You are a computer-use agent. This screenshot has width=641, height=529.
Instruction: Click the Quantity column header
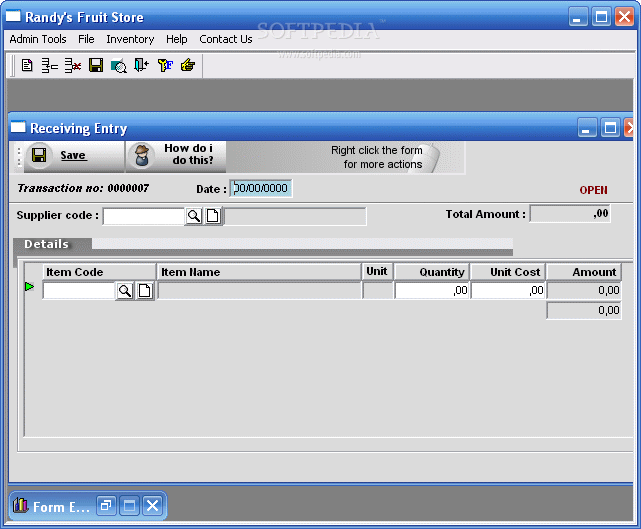click(432, 272)
